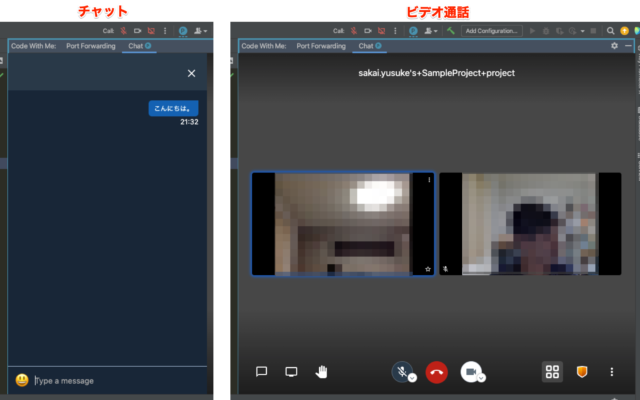Select Port Forwarding tab in video panel
The image size is (640, 400).
321,46
